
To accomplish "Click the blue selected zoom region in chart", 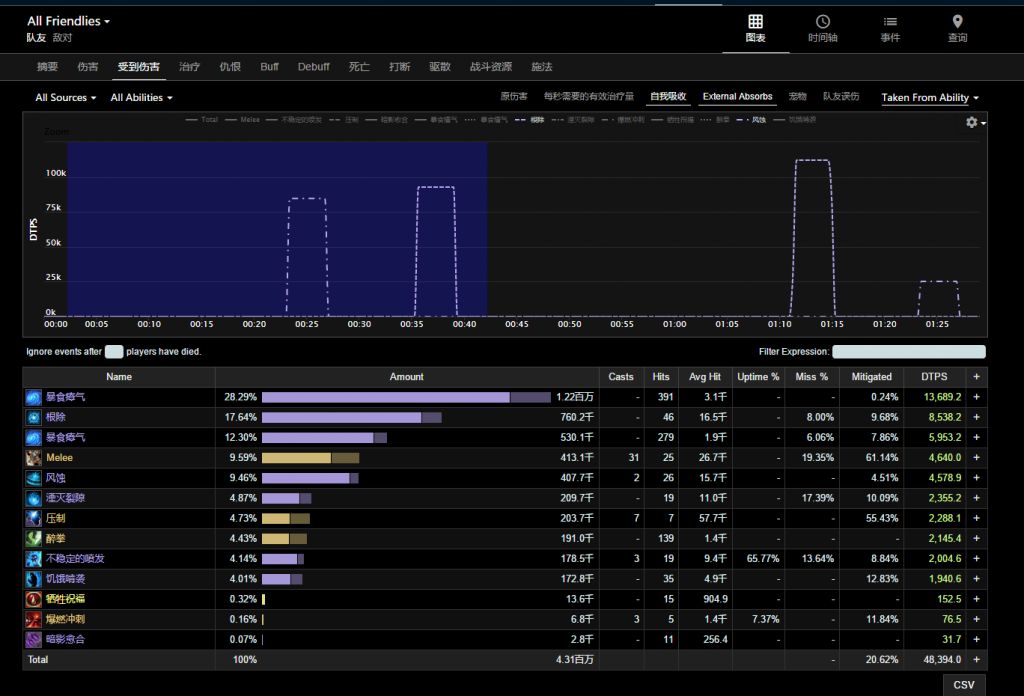I will (x=277, y=229).
